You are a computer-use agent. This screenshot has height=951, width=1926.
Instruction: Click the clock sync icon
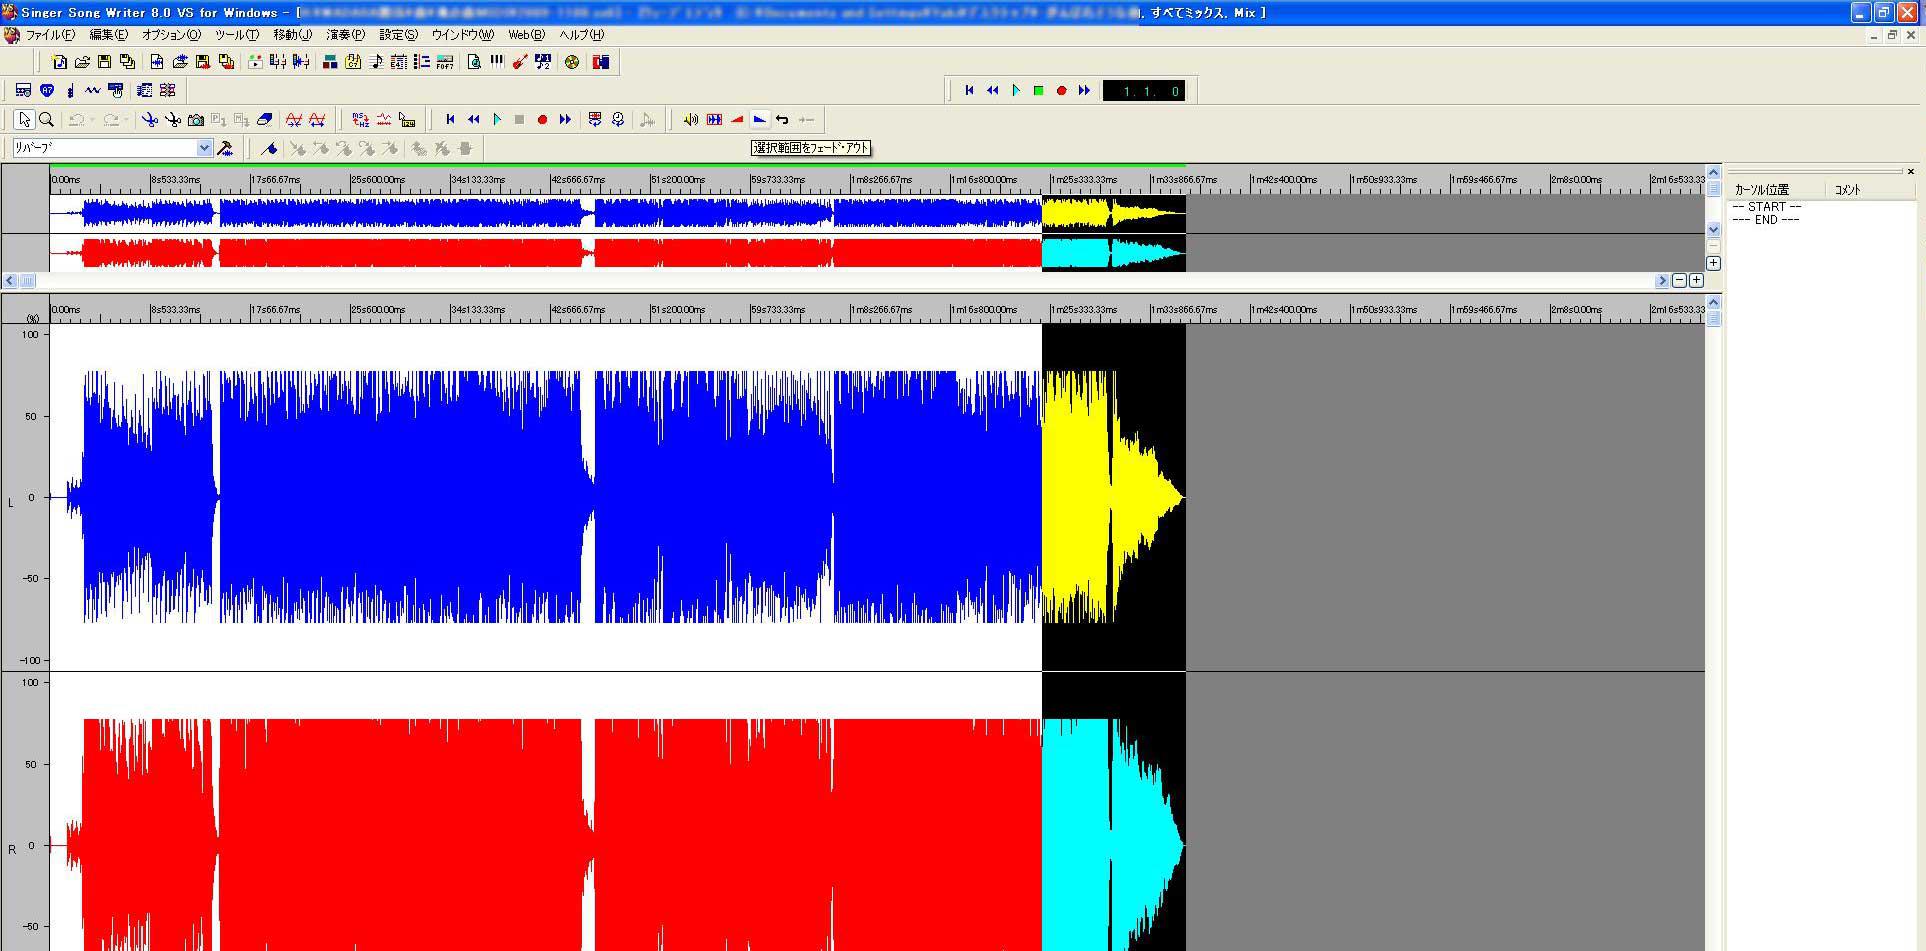coord(618,120)
